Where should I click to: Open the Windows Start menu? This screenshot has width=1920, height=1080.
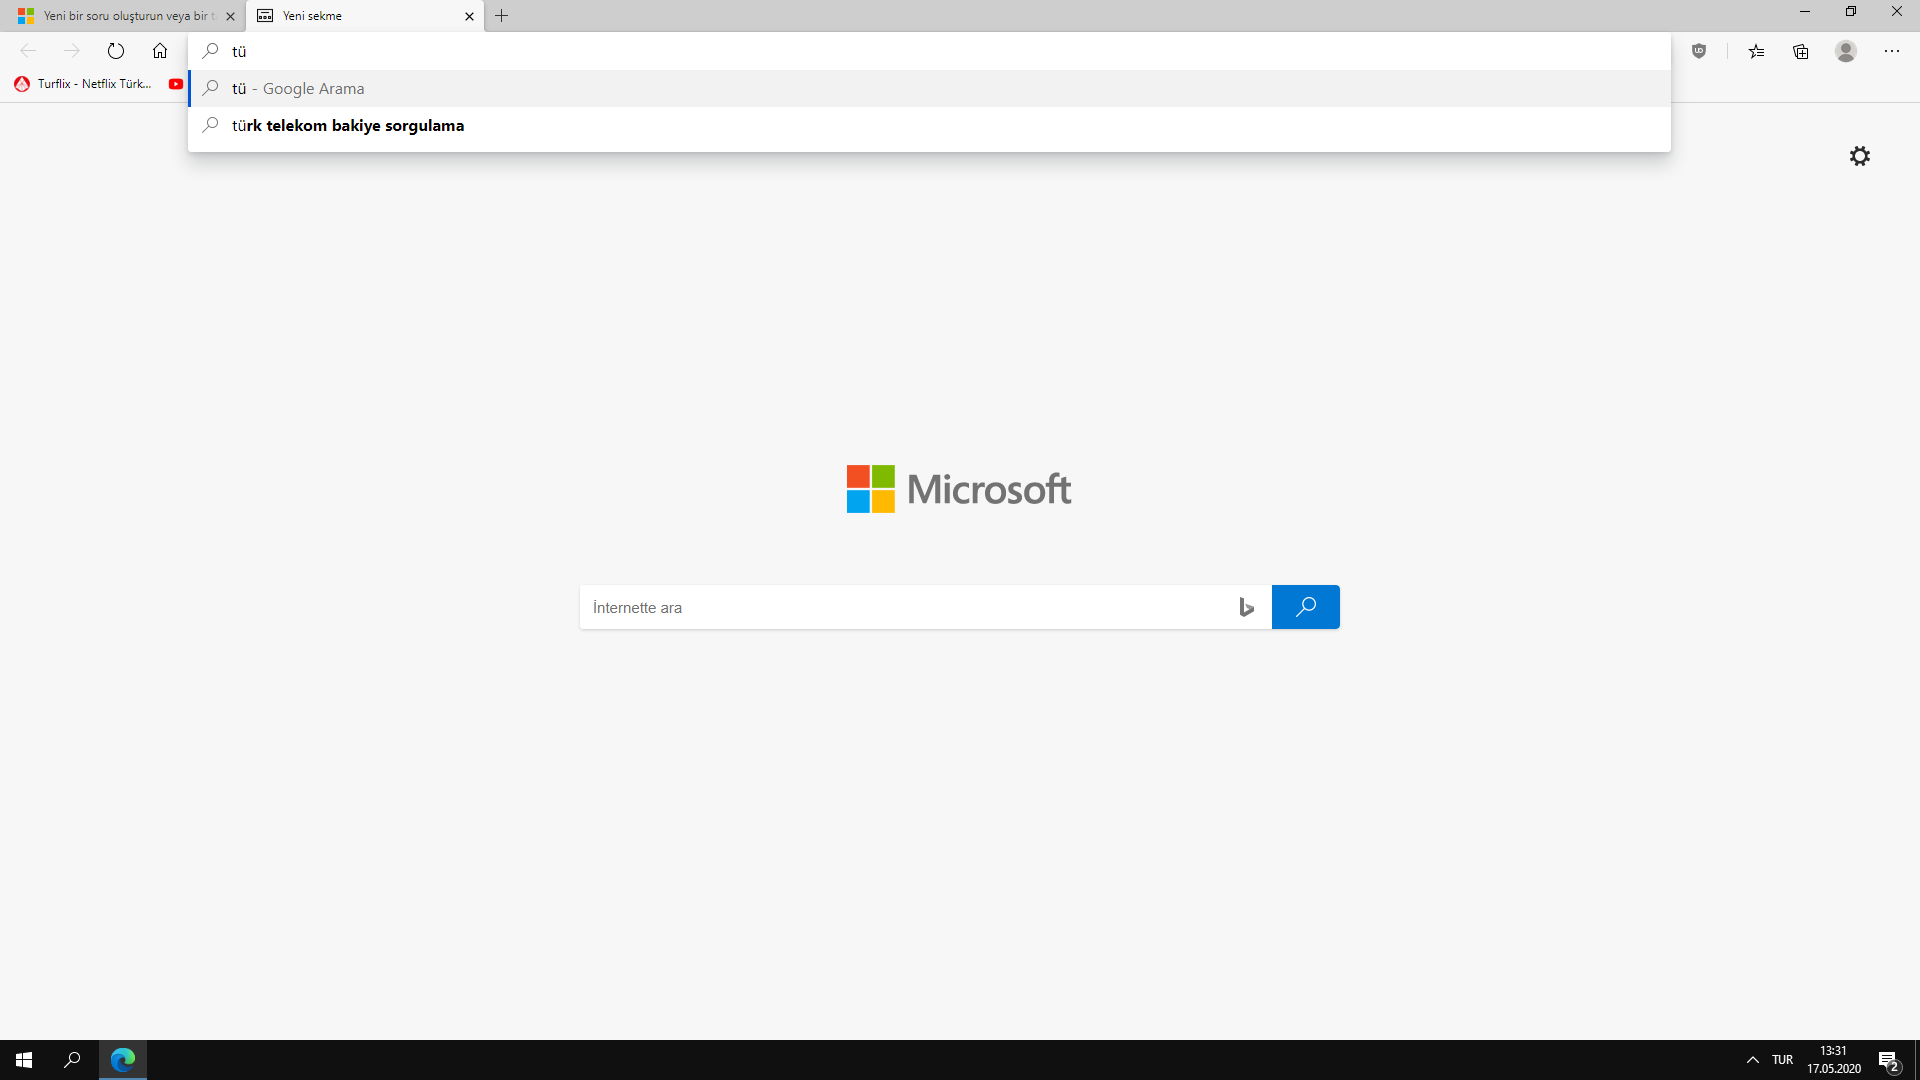pos(24,1060)
